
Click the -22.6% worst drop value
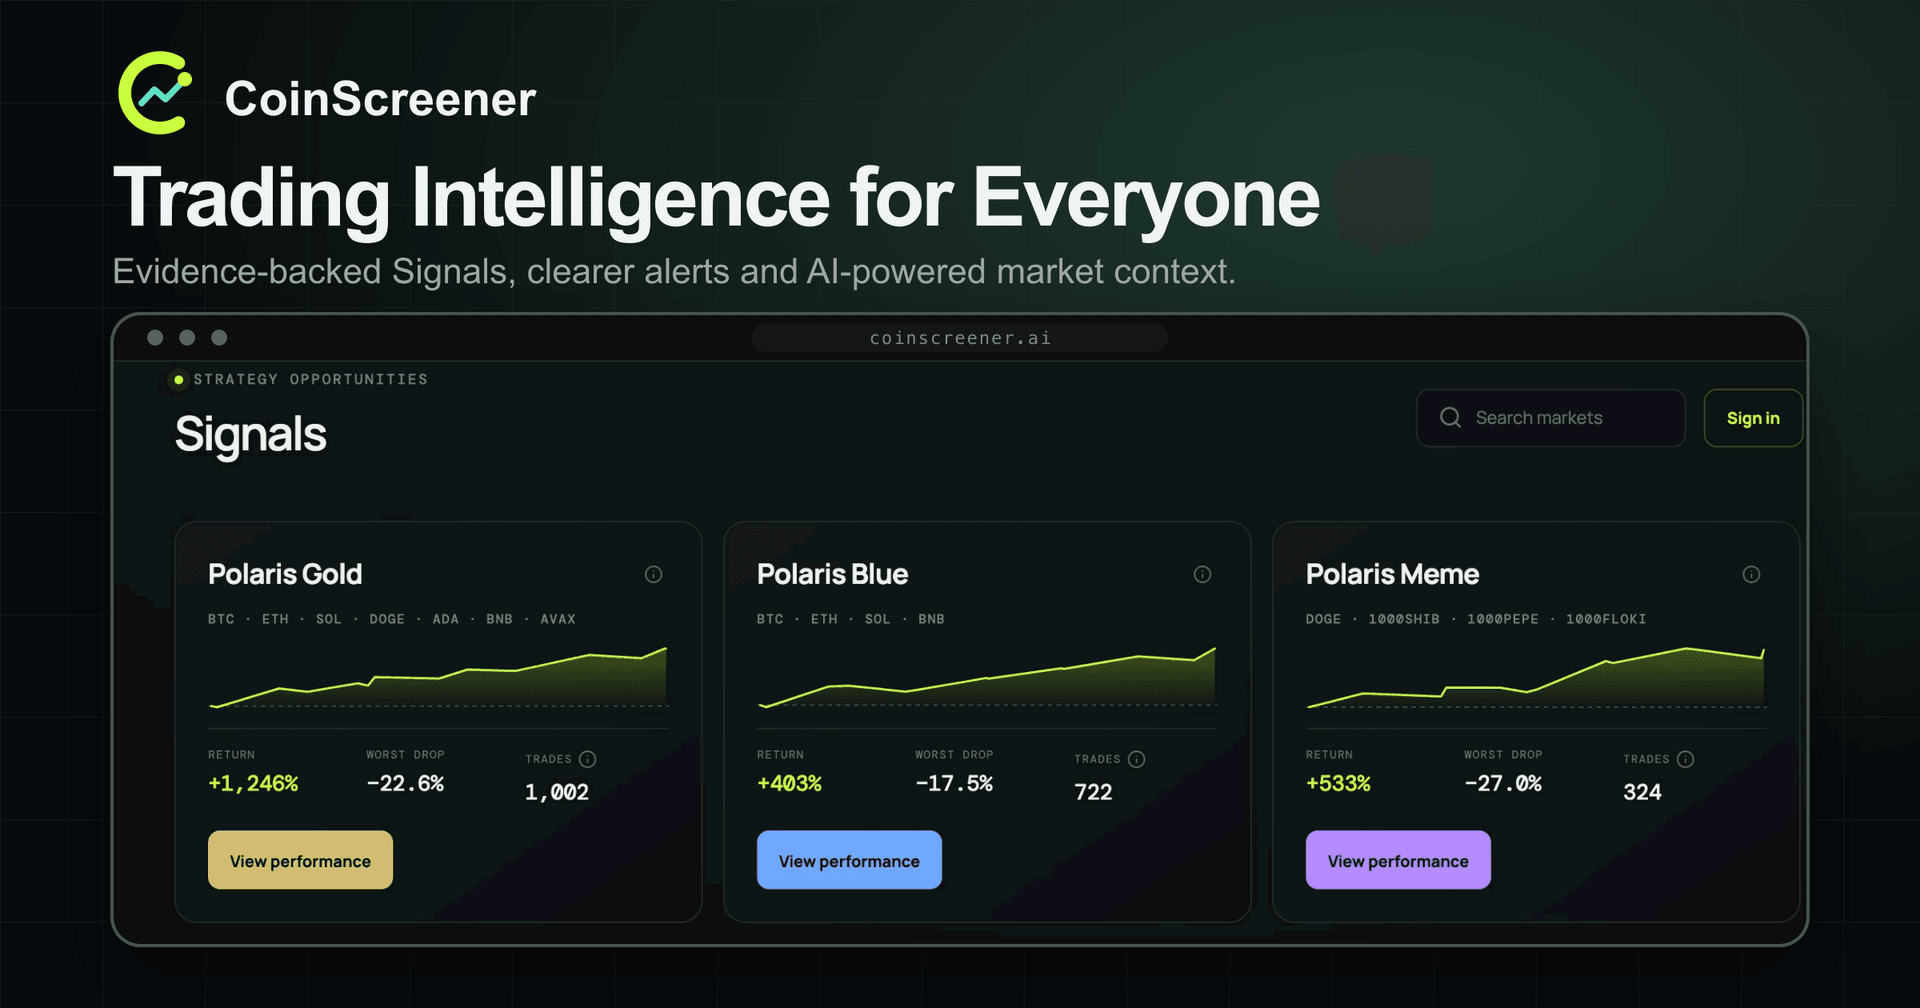click(405, 784)
